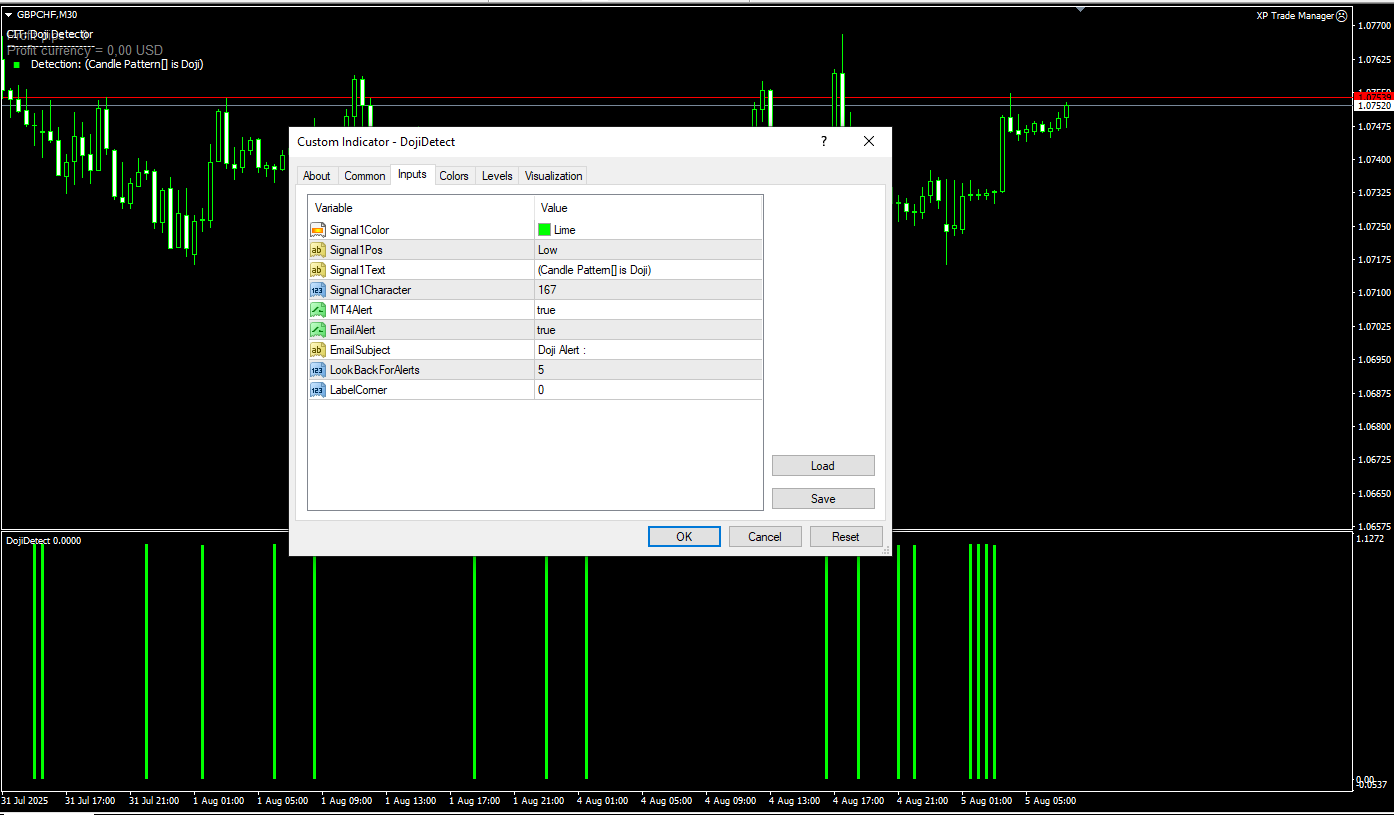Click the Signal1Text string type icon
The image size is (1394, 815).
click(x=317, y=270)
